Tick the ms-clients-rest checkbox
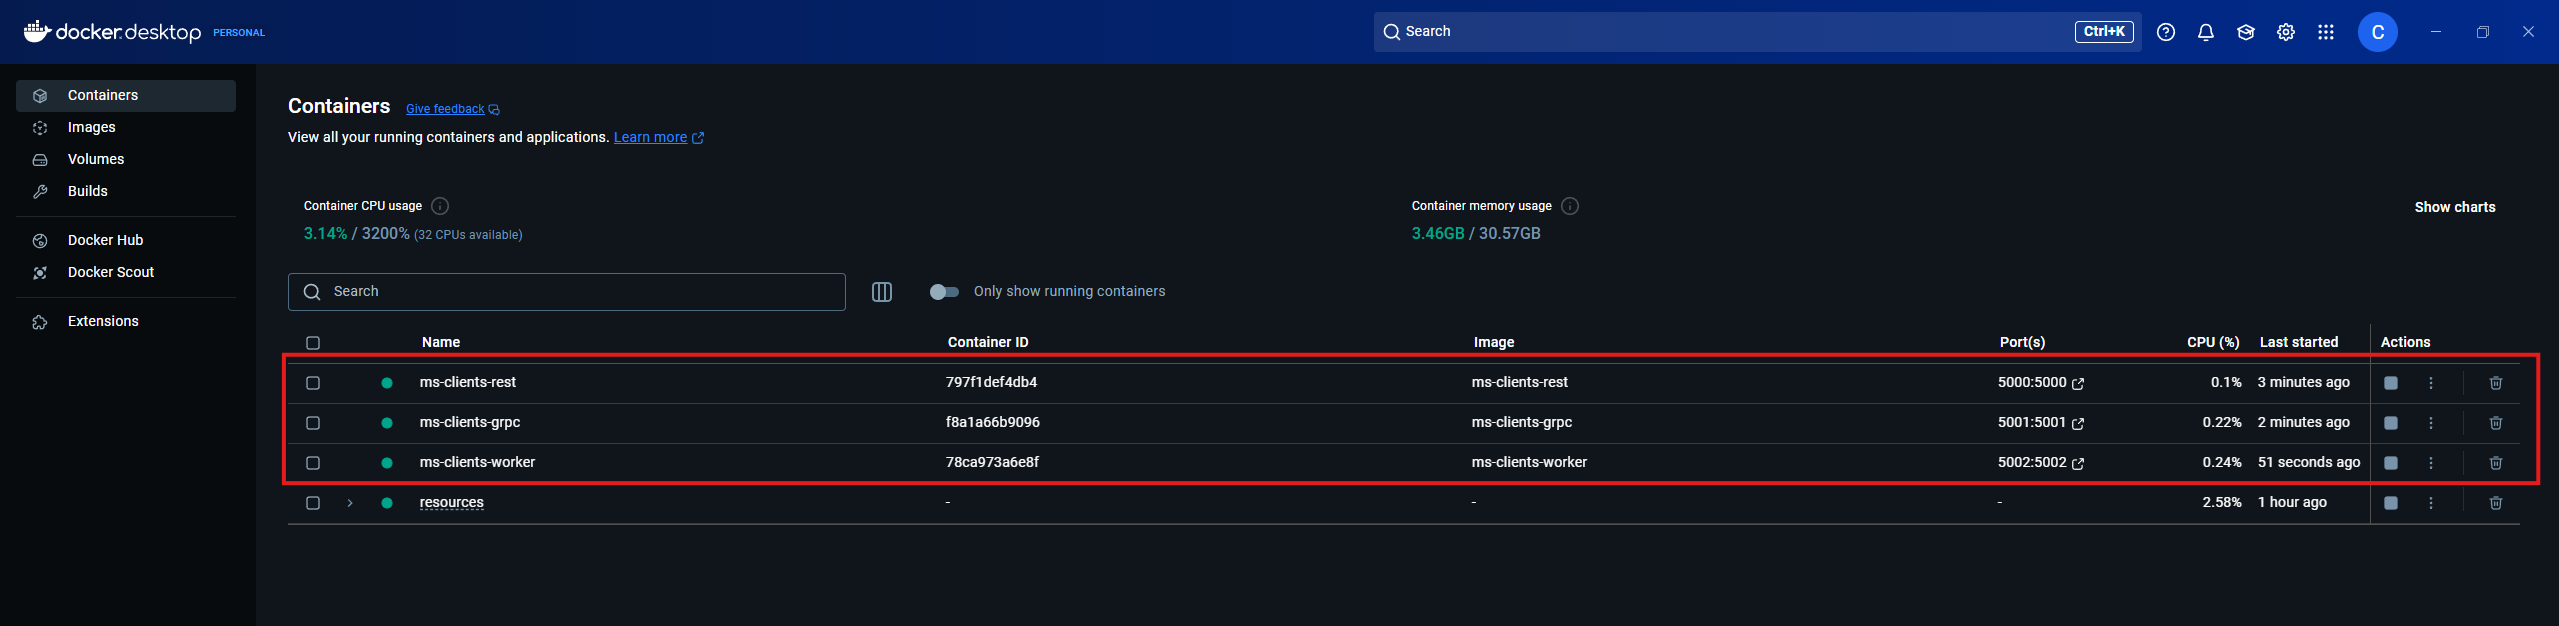The width and height of the screenshot is (2559, 626). tap(313, 383)
